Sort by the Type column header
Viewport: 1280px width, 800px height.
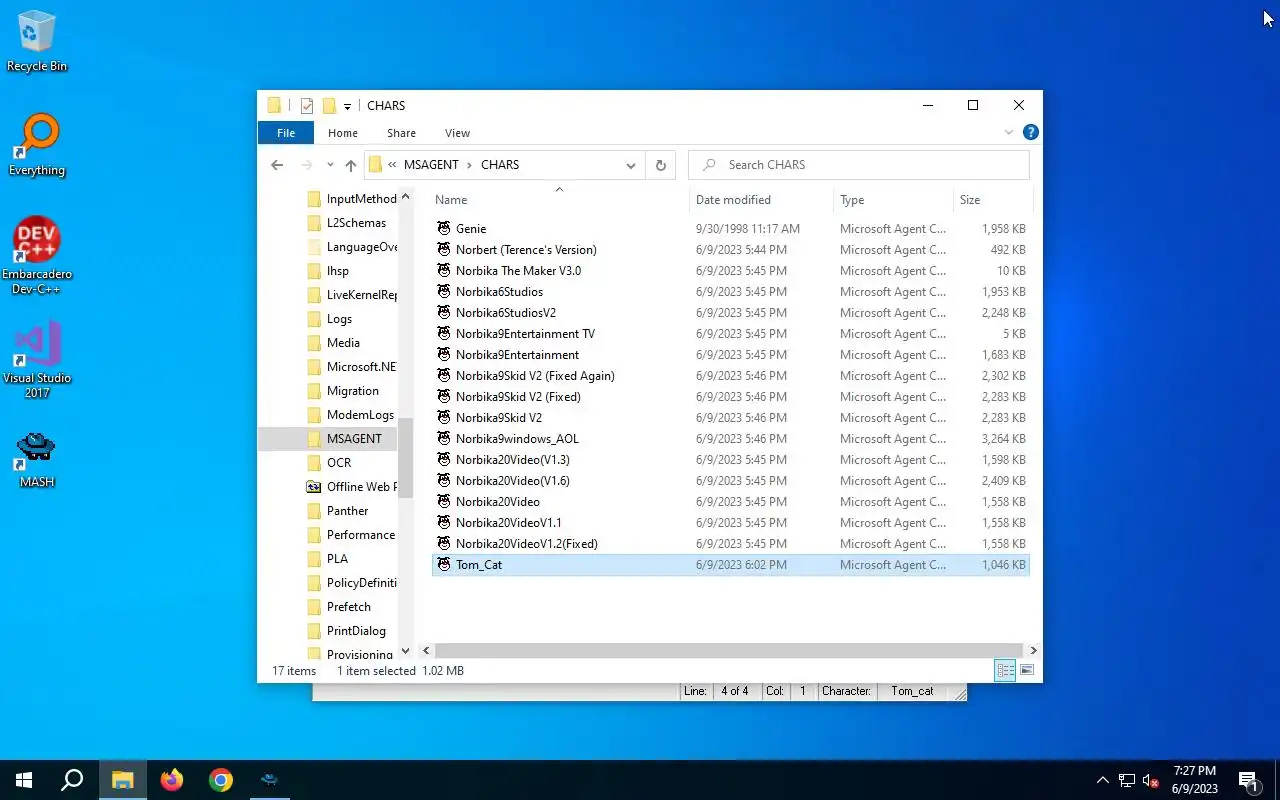click(x=893, y=200)
